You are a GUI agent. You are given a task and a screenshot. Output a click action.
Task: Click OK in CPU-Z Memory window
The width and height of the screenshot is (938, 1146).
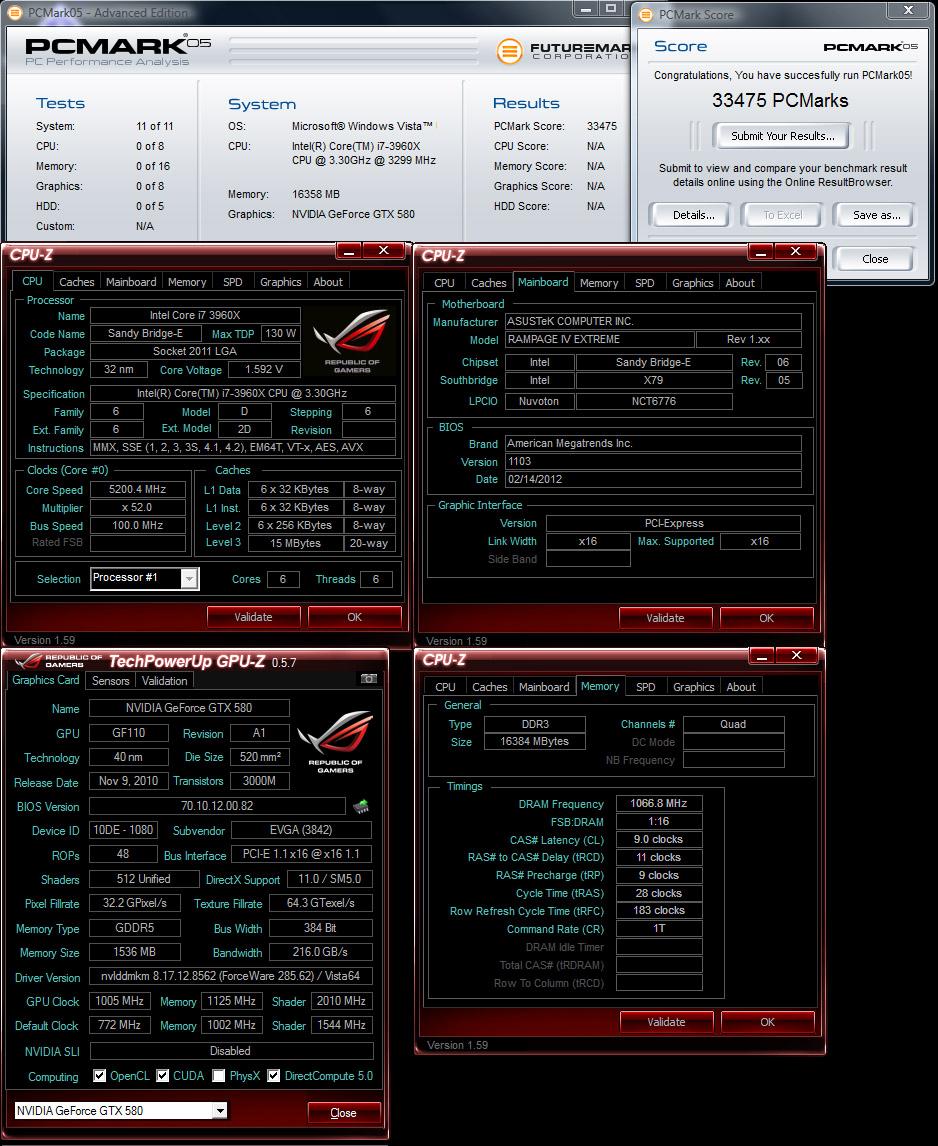click(767, 1022)
